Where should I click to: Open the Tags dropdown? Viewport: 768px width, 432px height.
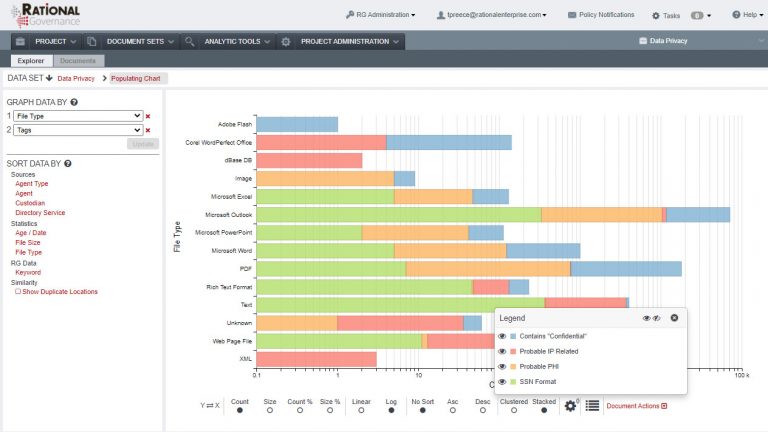(78, 130)
